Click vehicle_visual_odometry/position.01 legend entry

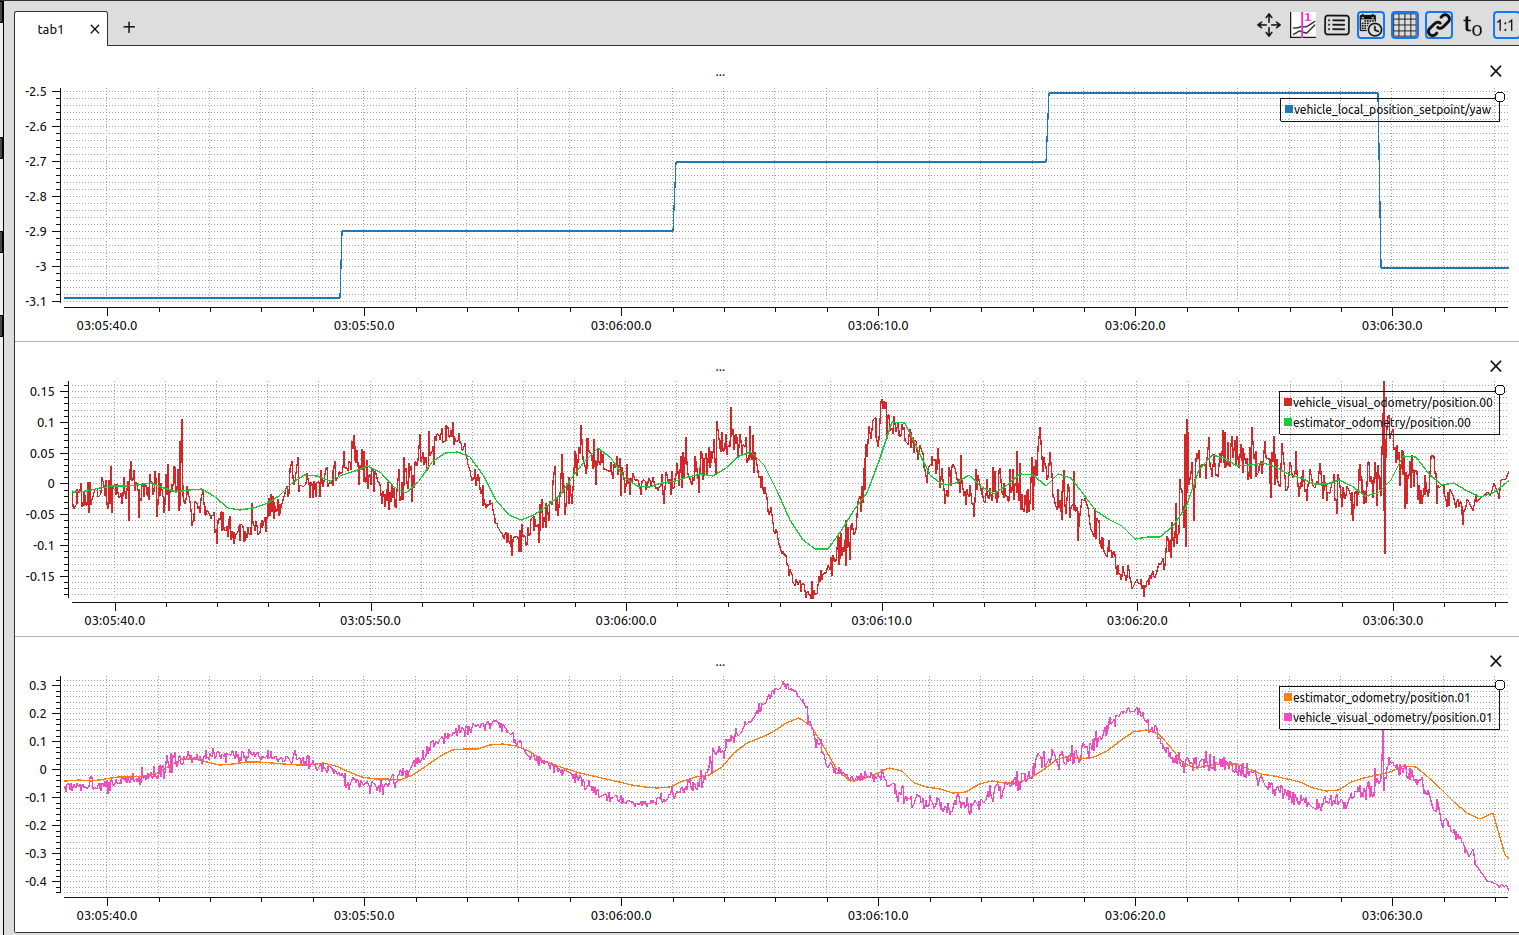point(1392,718)
